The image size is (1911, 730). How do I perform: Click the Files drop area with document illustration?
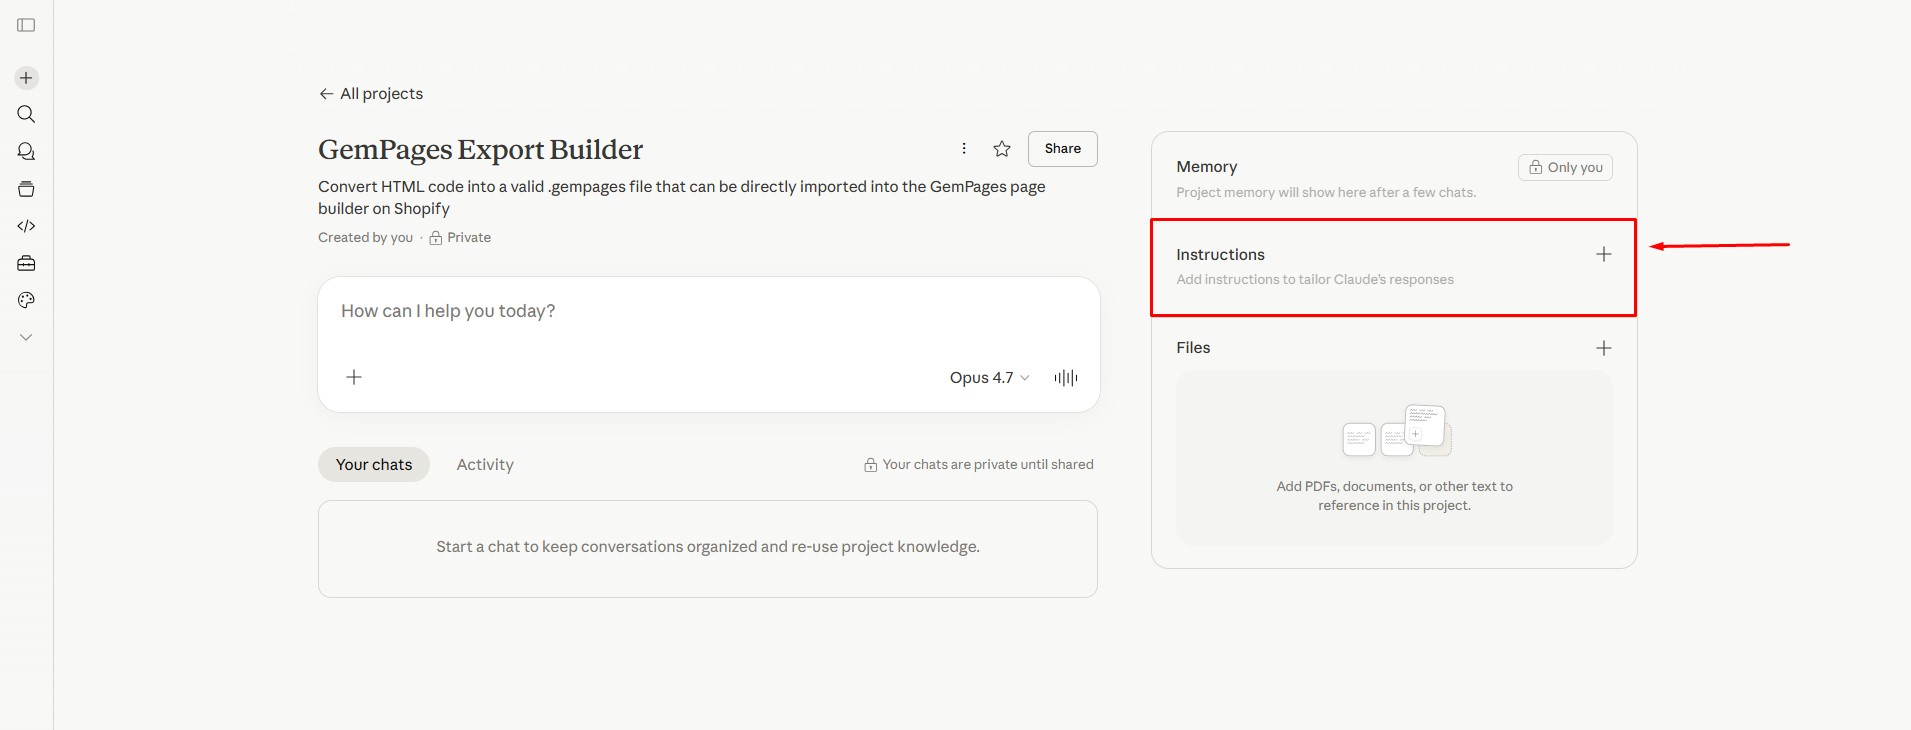pos(1394,458)
